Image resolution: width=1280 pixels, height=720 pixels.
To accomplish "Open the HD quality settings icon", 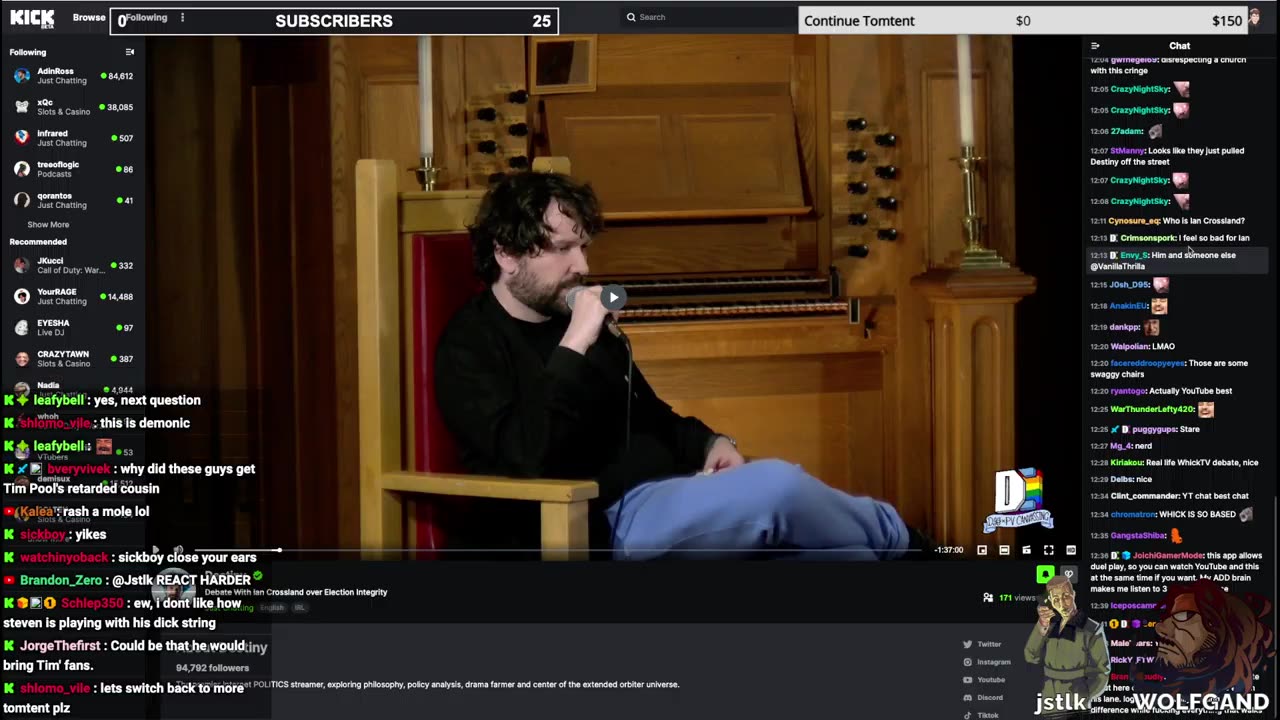I will click(1070, 550).
